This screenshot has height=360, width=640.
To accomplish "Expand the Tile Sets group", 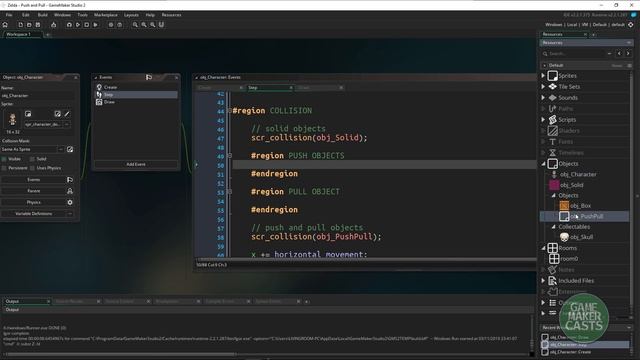I will pos(543,87).
